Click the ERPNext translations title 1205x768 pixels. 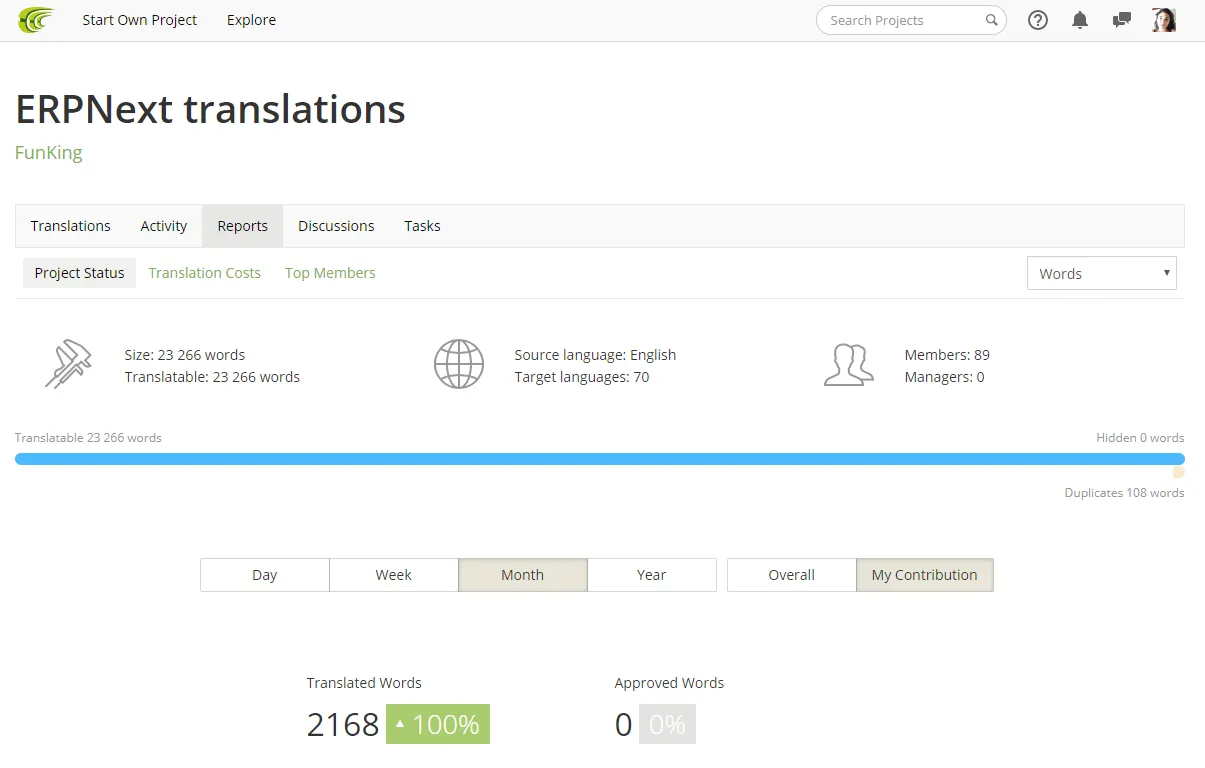pyautogui.click(x=211, y=109)
